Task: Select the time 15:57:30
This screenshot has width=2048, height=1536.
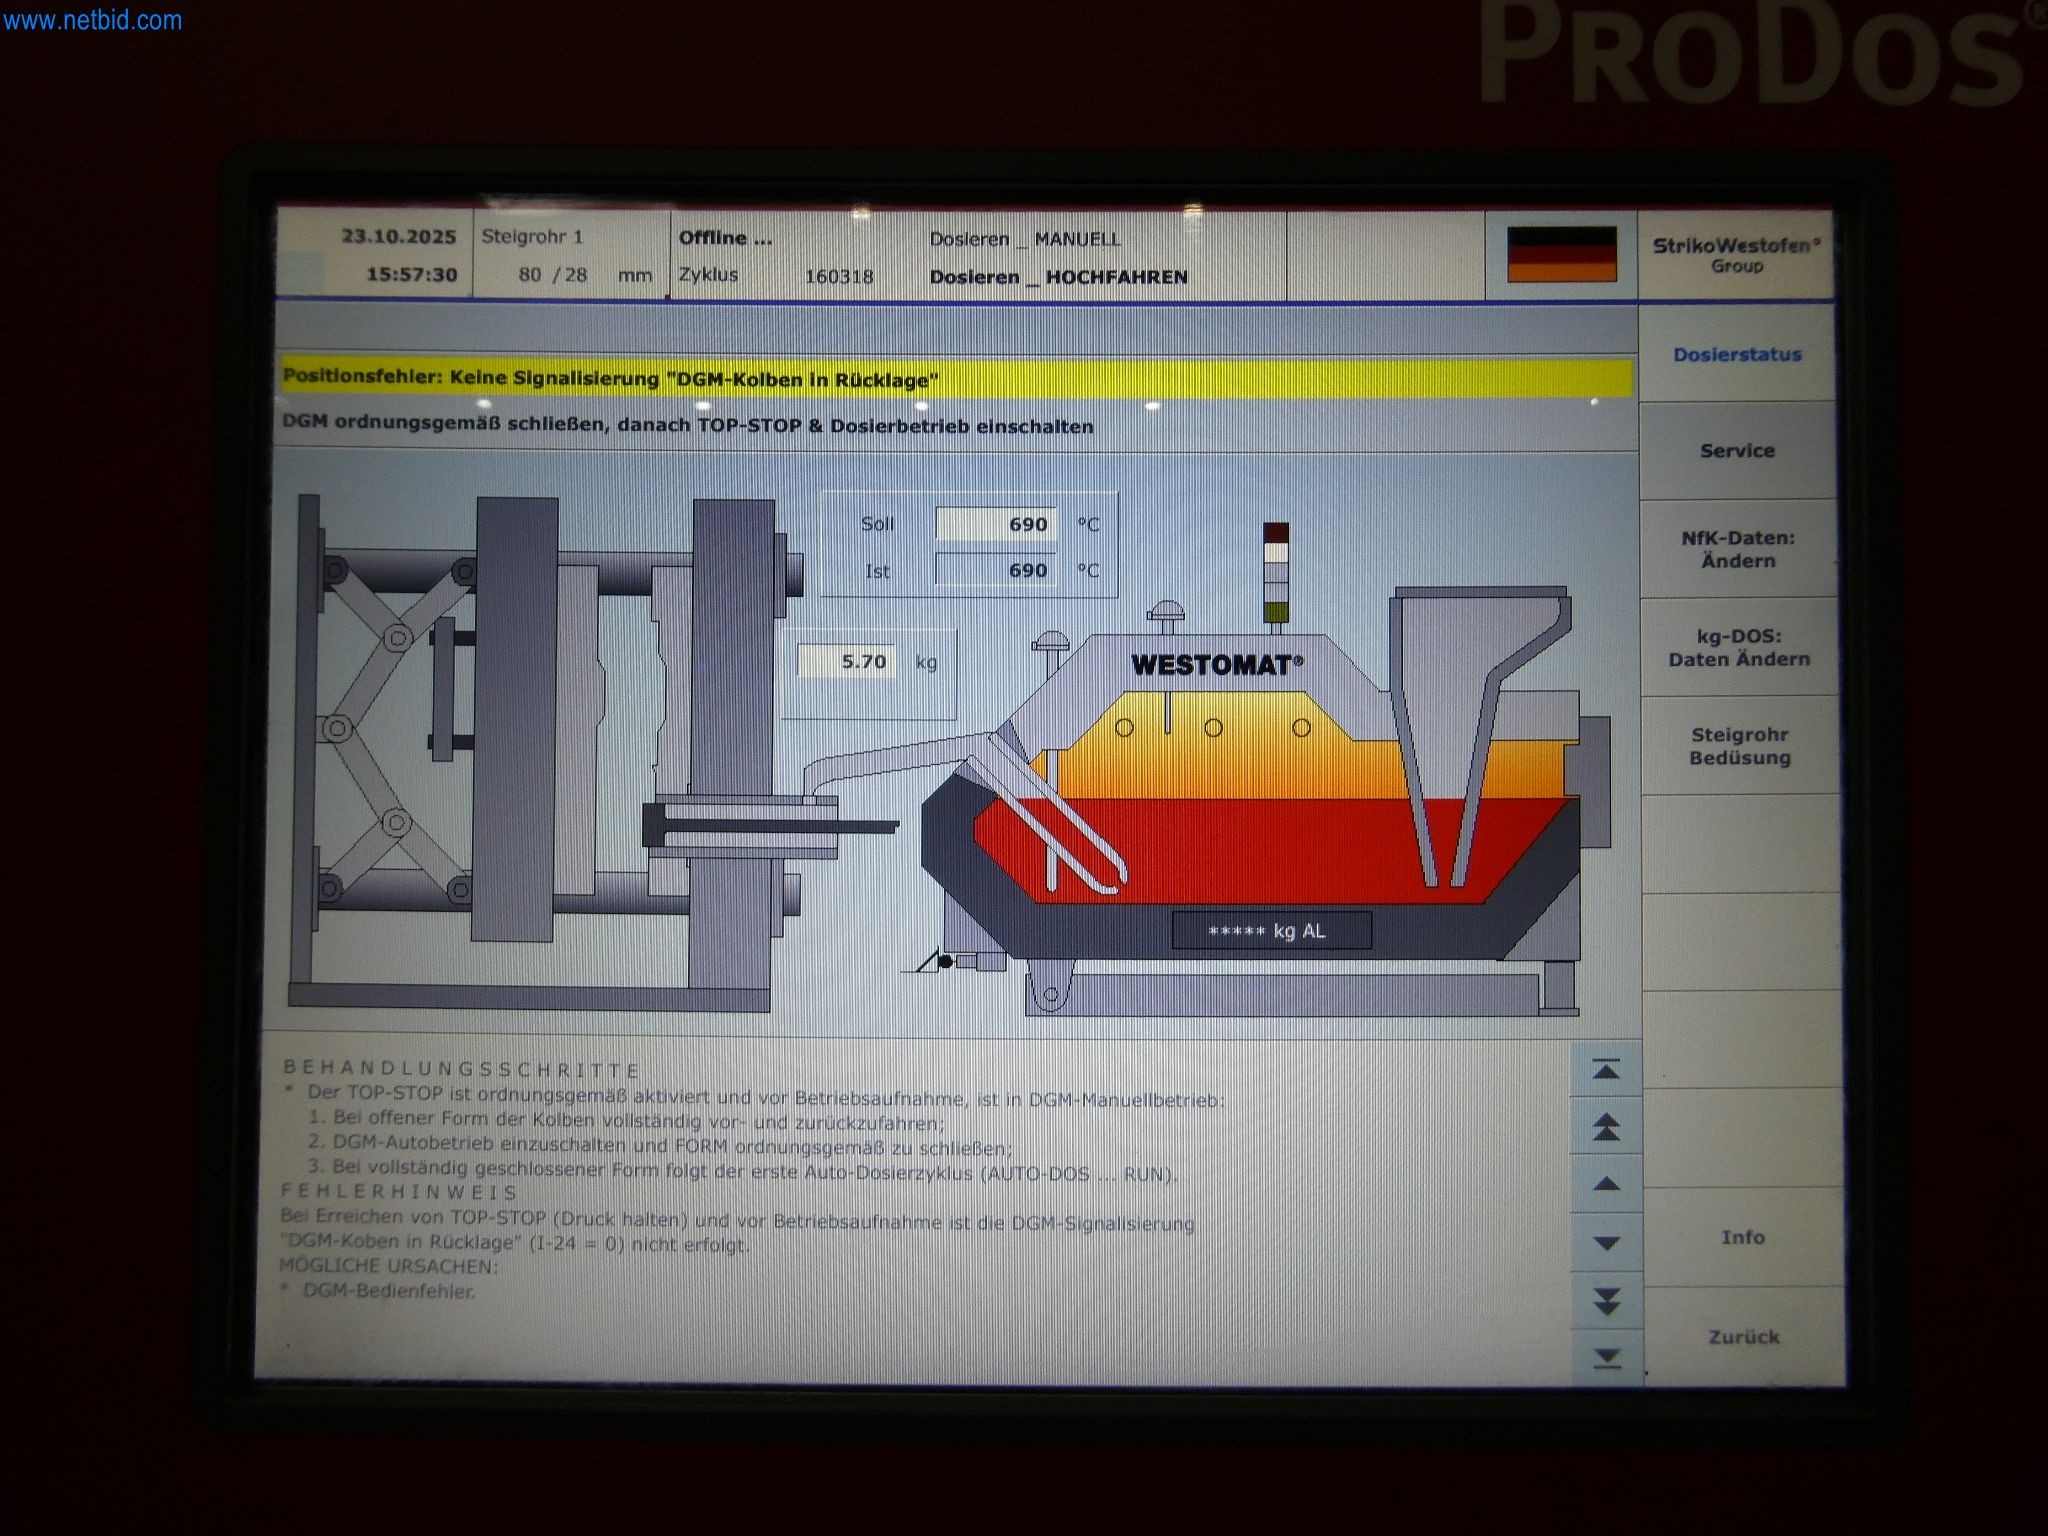Action: (411, 275)
